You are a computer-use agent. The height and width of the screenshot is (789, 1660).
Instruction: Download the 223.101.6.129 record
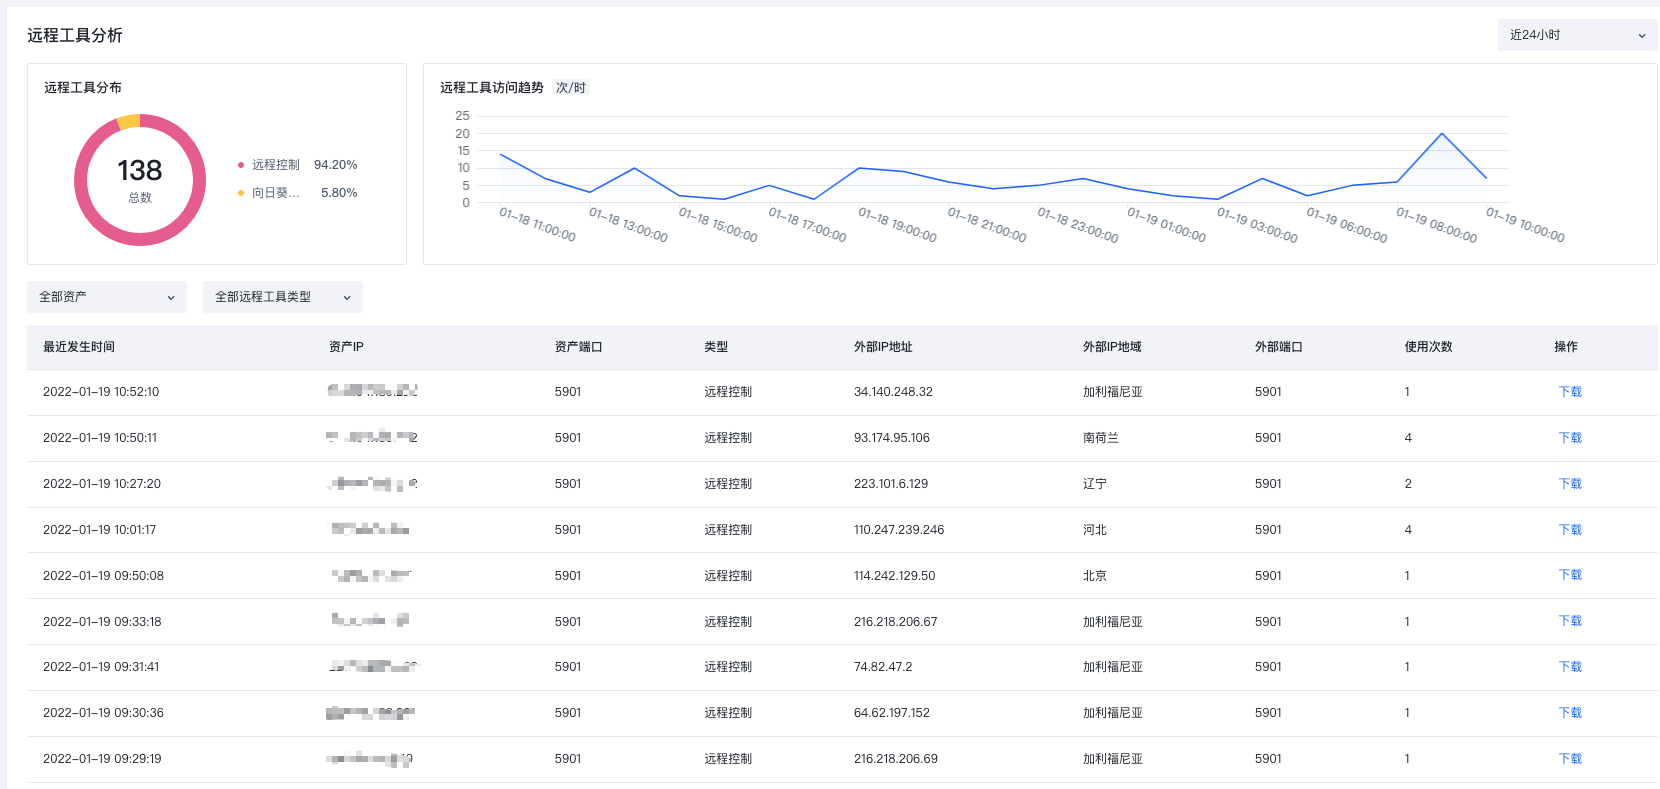(x=1570, y=484)
